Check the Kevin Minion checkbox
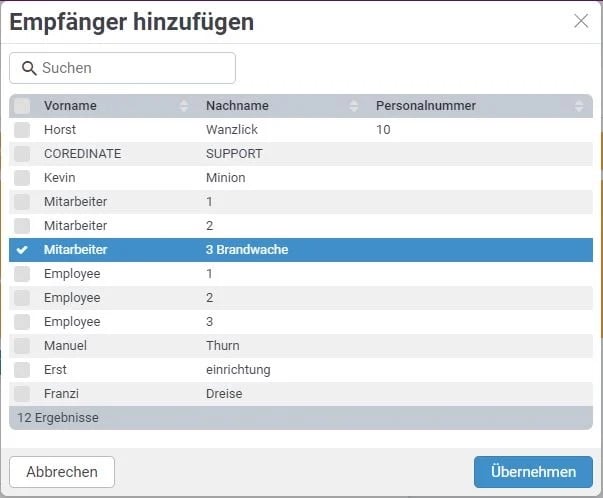This screenshot has width=603, height=498. (22, 178)
